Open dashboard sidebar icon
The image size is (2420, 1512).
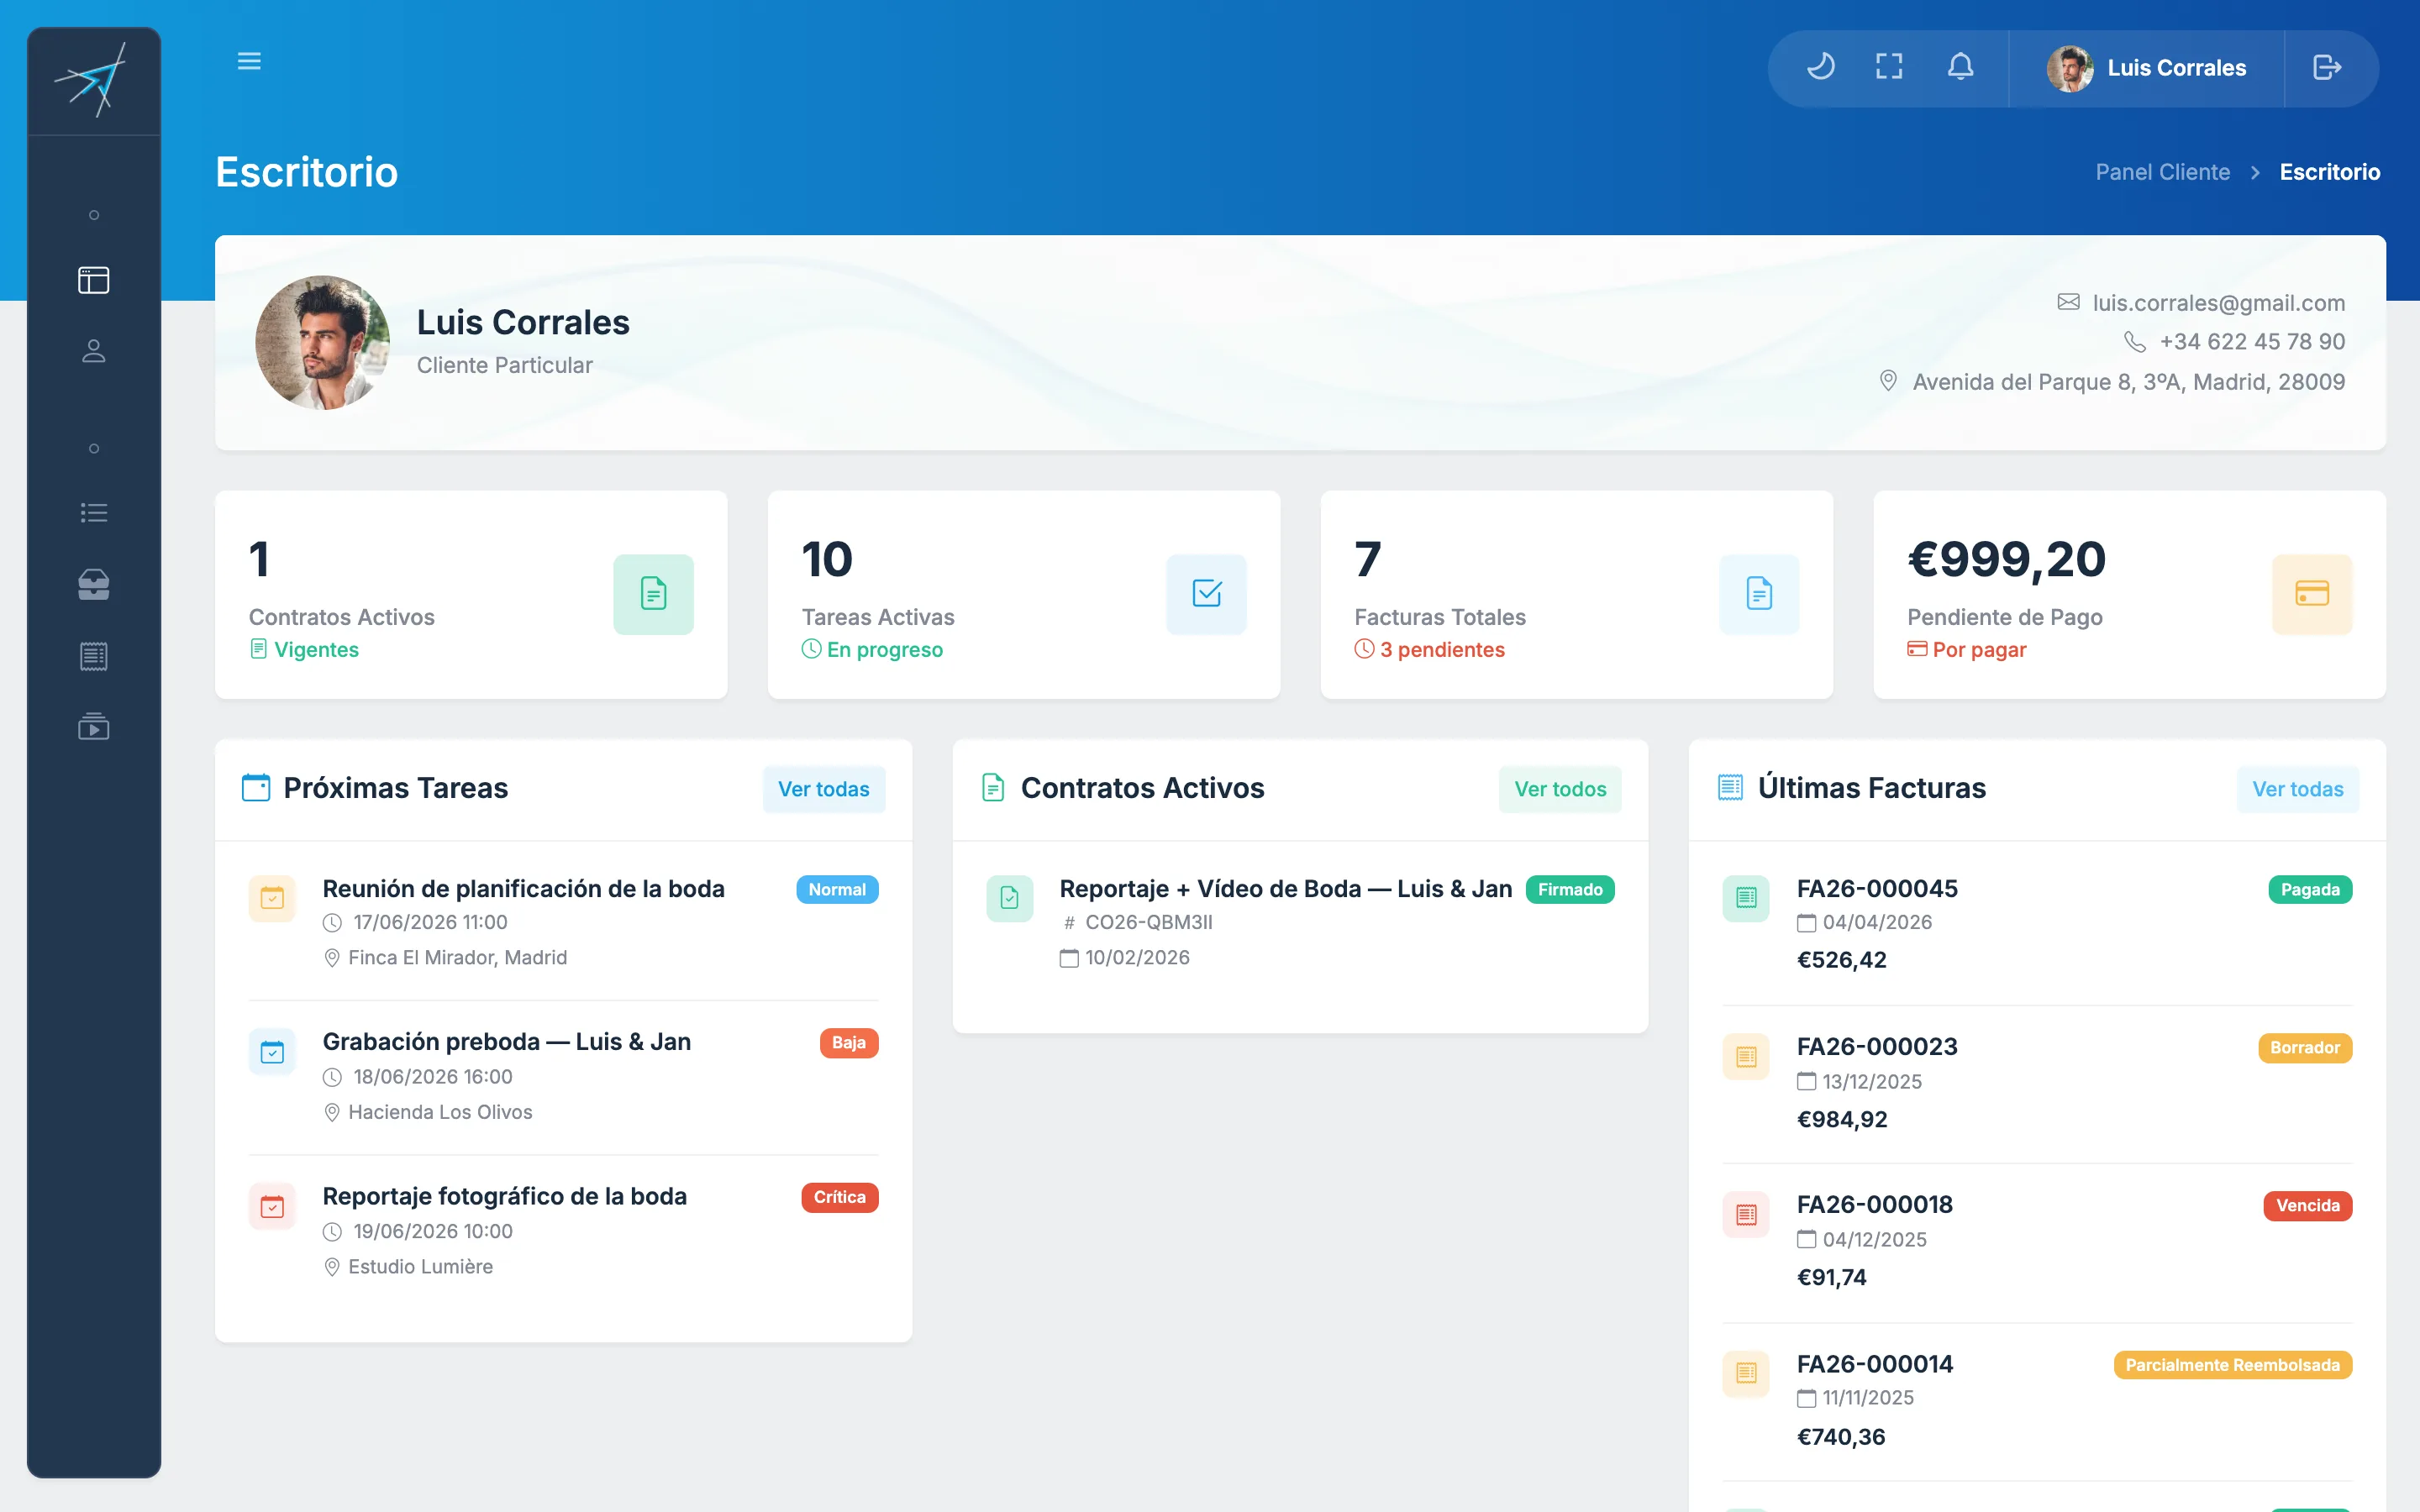(x=93, y=280)
